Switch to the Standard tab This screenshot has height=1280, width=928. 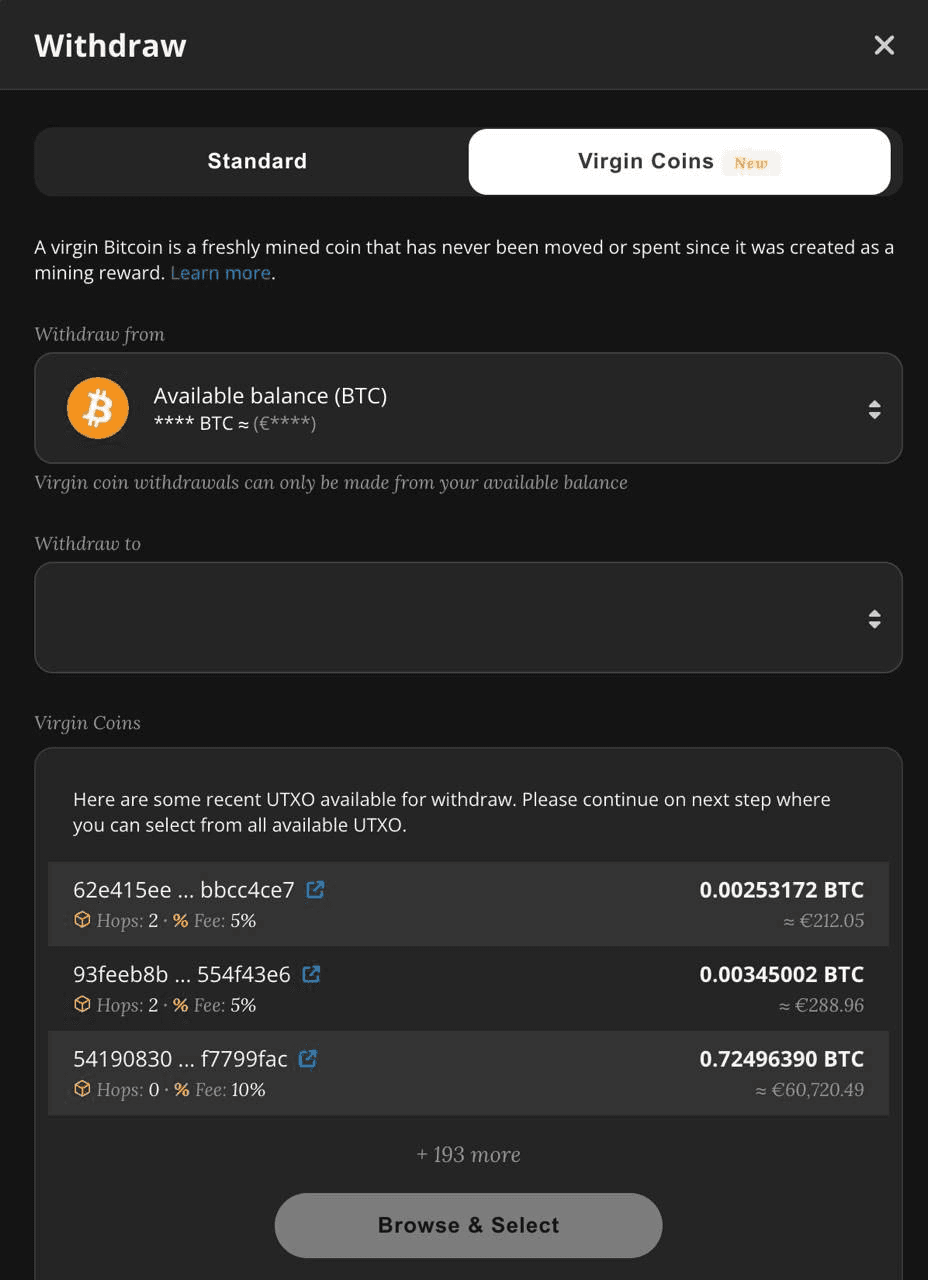click(x=257, y=161)
